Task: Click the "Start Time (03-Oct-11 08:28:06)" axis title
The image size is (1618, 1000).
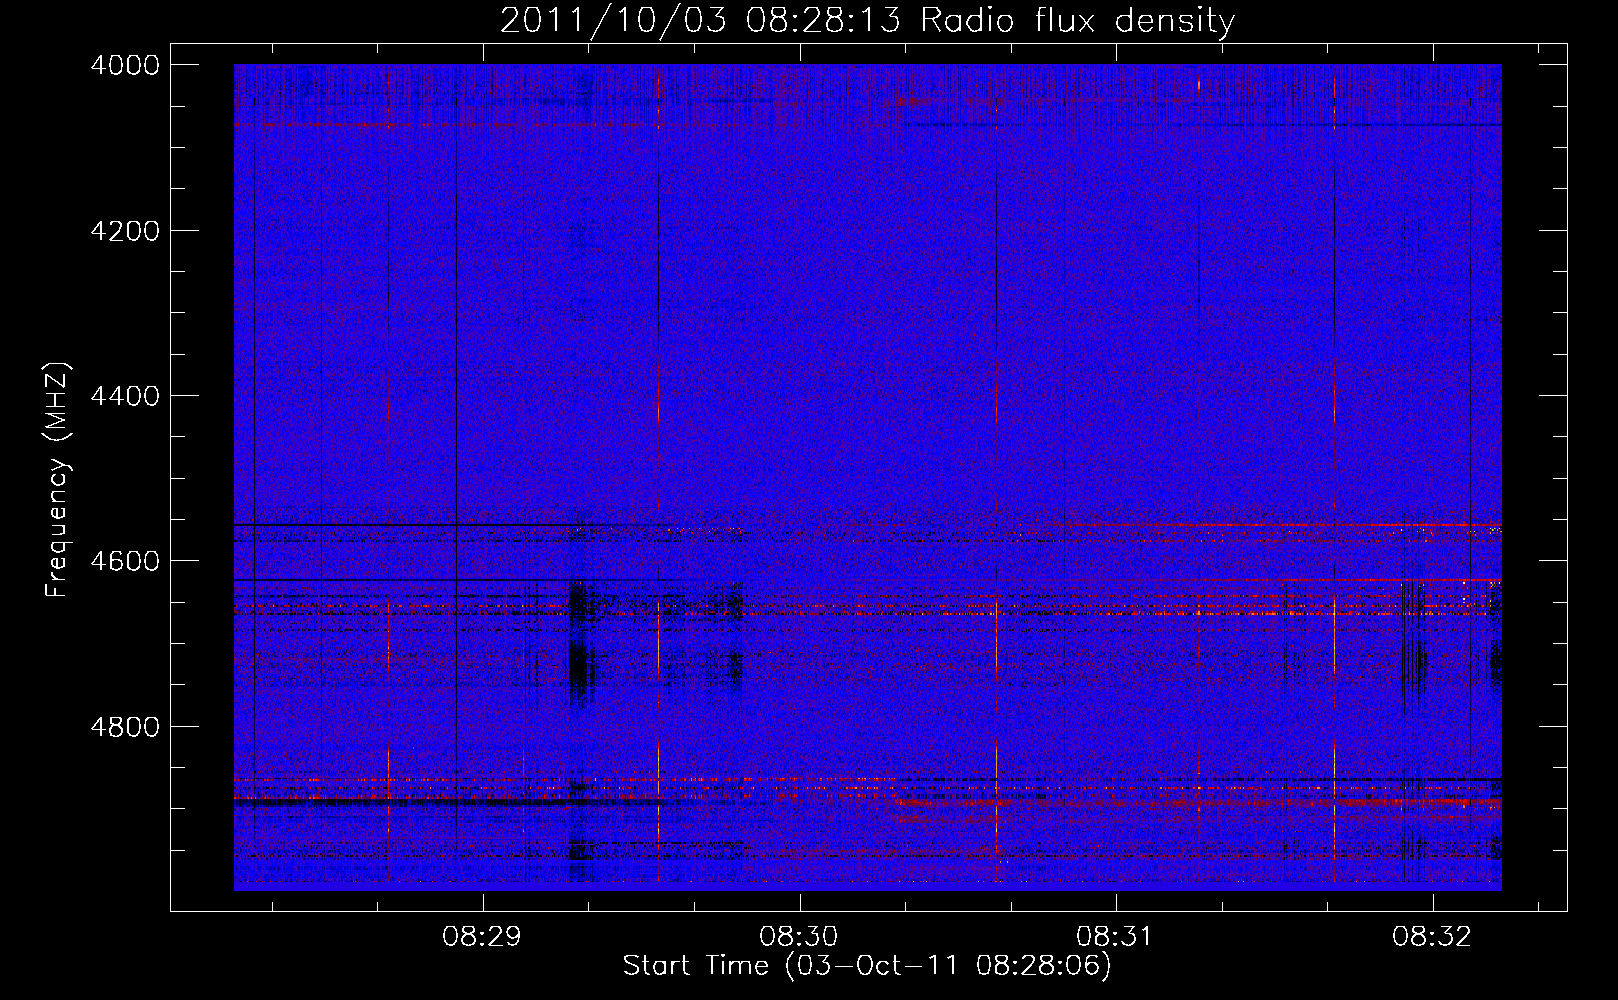Action: click(x=867, y=966)
